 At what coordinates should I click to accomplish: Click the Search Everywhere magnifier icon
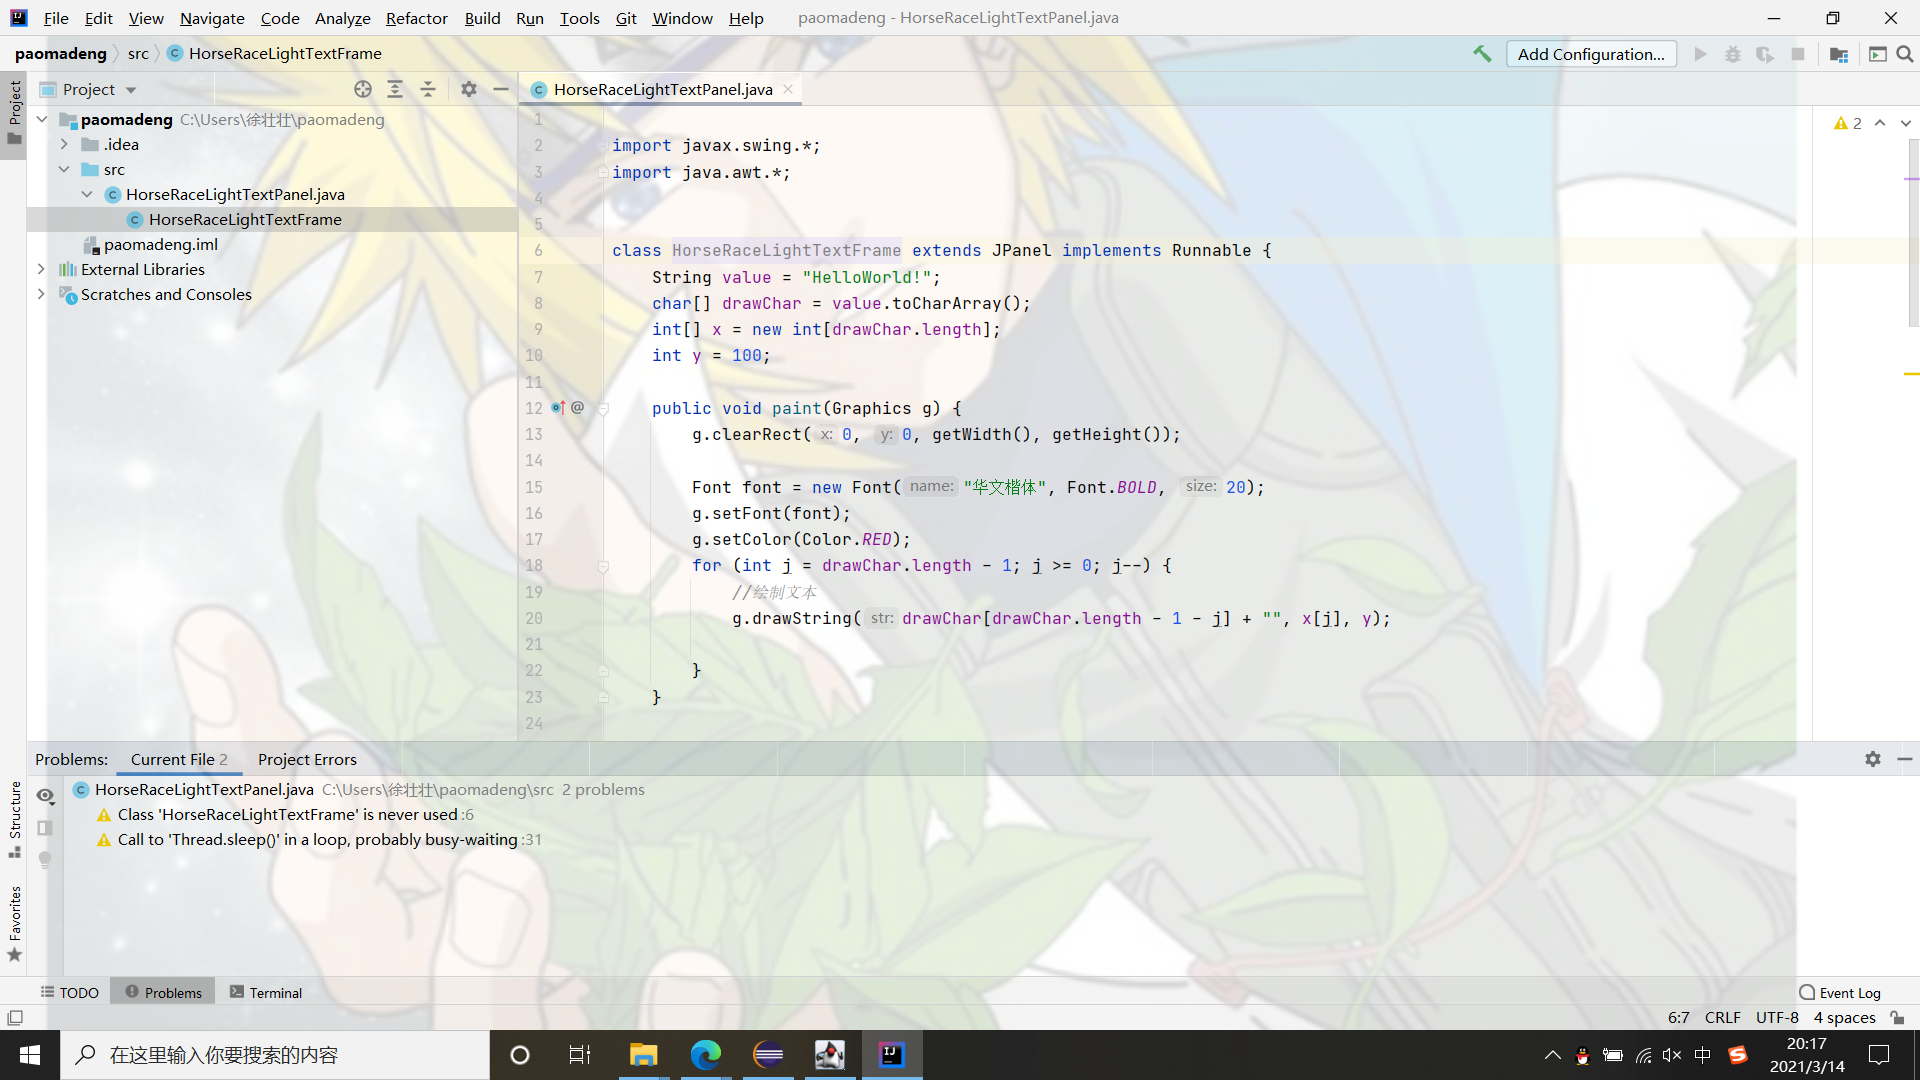1905,54
